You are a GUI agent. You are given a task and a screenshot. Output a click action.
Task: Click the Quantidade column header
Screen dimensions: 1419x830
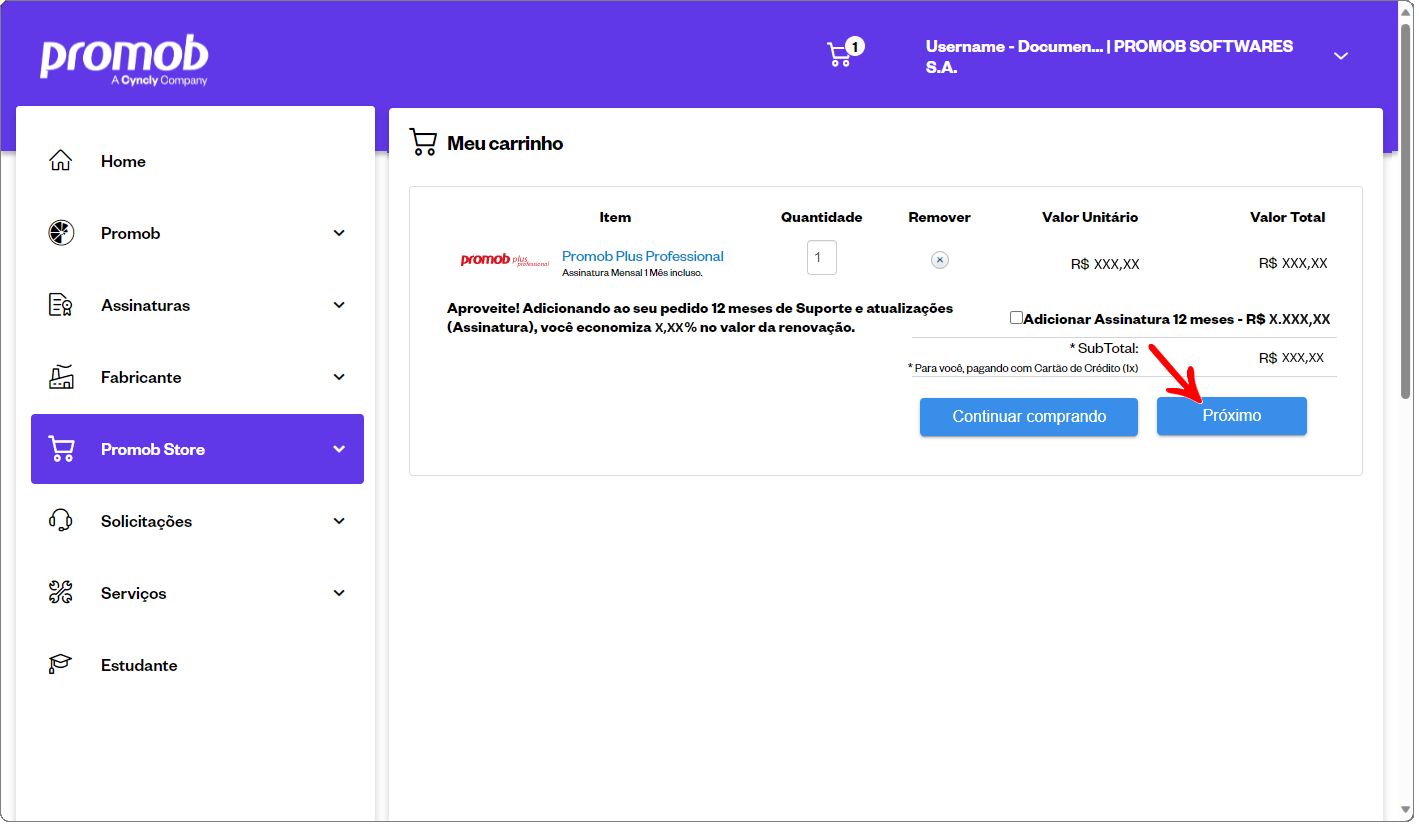(x=821, y=217)
